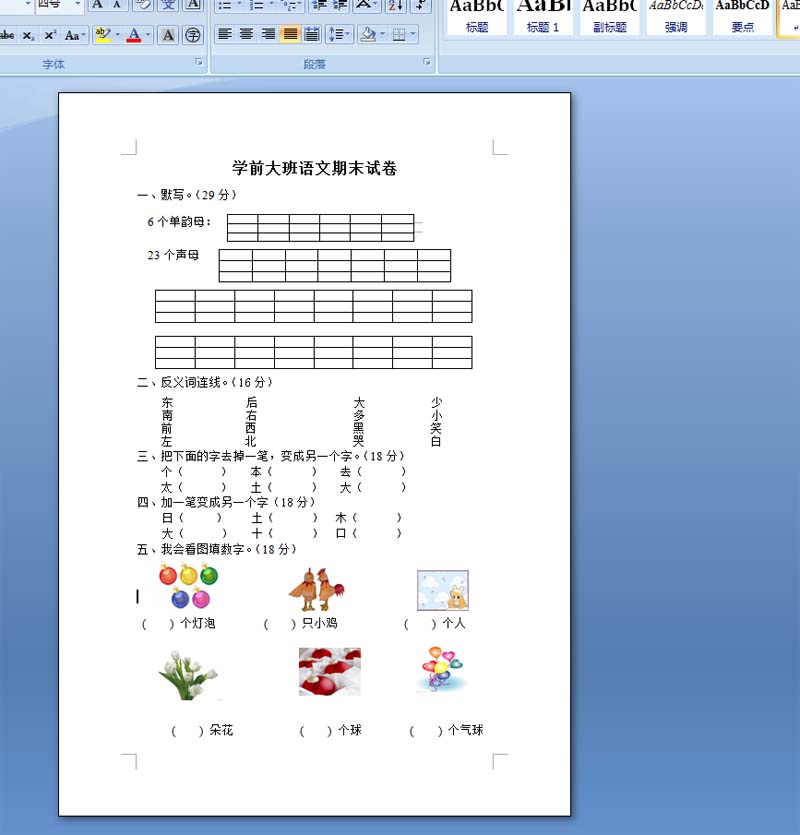The image size is (800, 835).
Task: Select the colored light bulbs picture
Action: pos(189,586)
